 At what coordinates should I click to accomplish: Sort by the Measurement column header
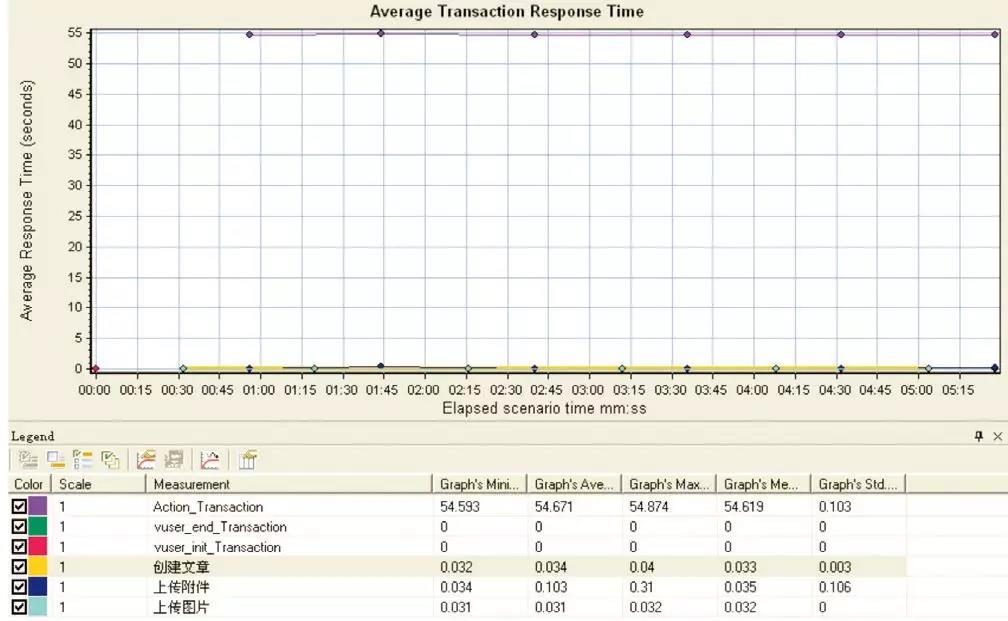[289, 484]
